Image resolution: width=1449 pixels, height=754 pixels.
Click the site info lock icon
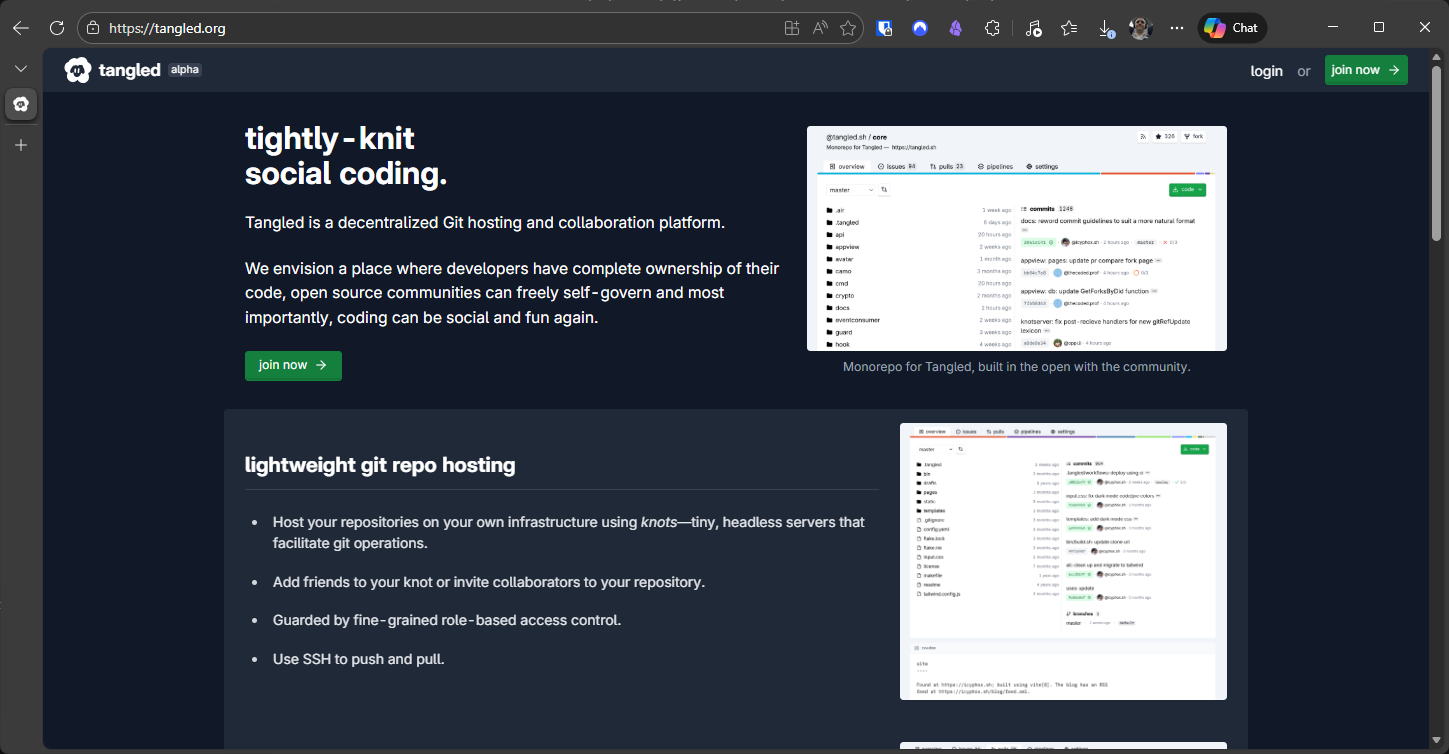coord(93,28)
